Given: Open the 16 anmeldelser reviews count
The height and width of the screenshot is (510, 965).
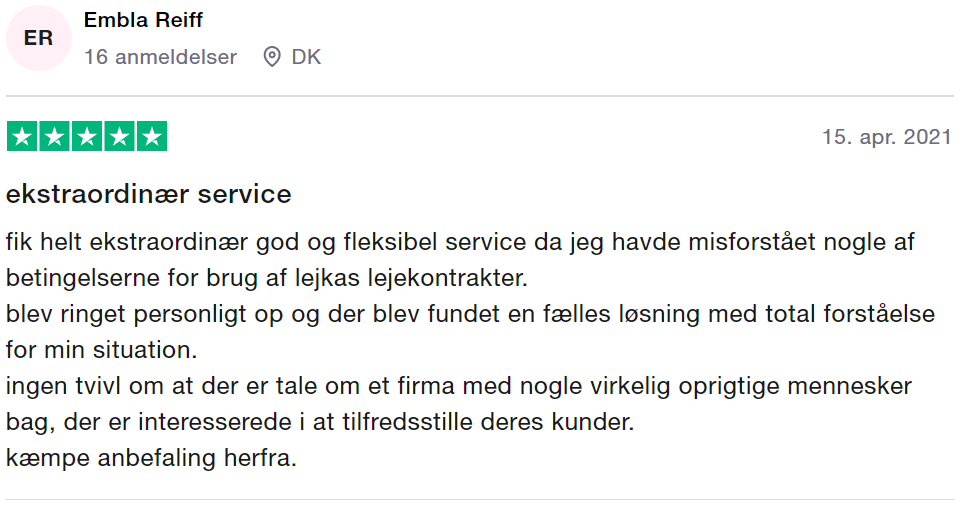Looking at the screenshot, I should pyautogui.click(x=160, y=57).
